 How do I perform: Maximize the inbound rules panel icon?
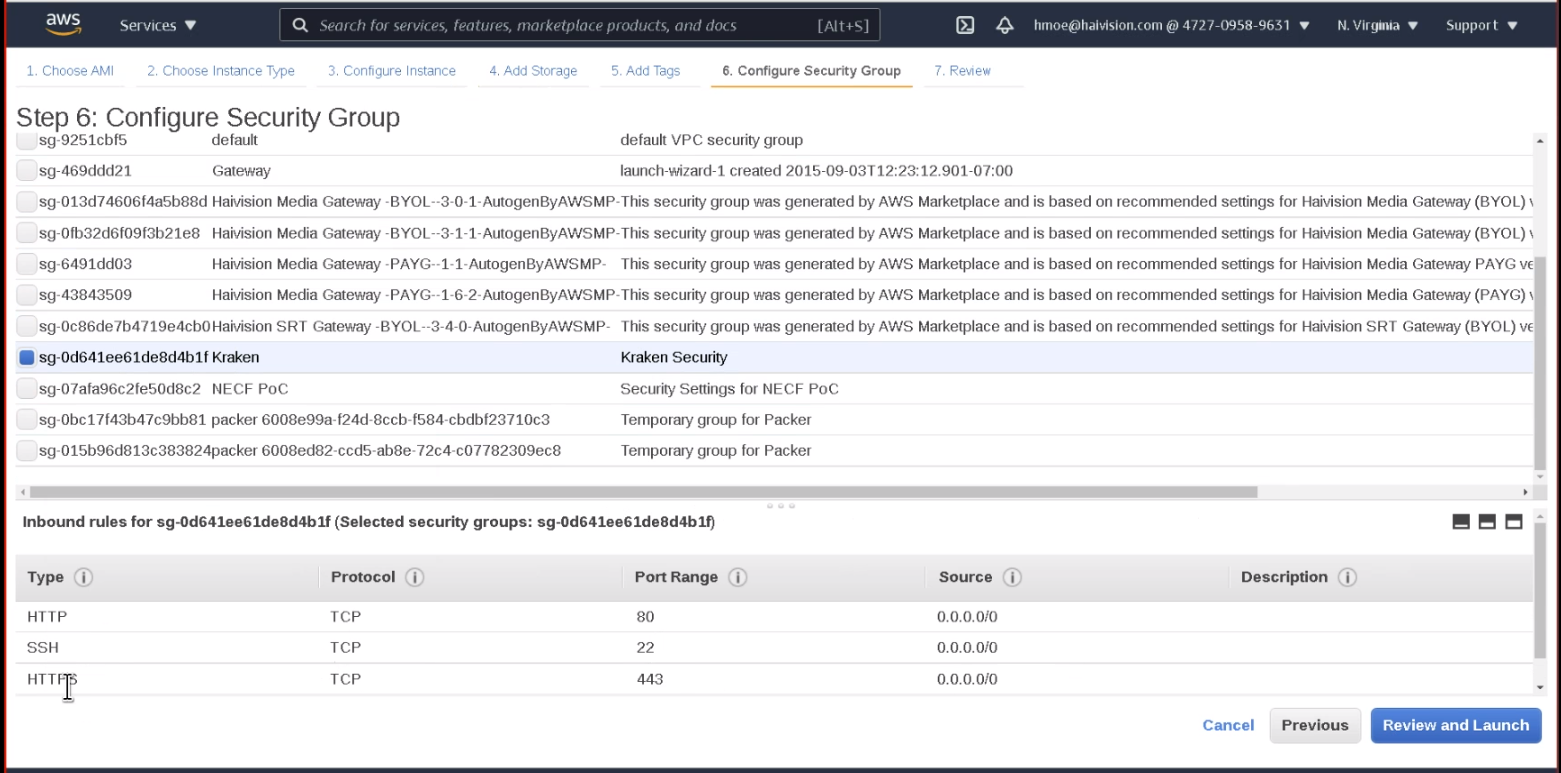[x=1513, y=521]
